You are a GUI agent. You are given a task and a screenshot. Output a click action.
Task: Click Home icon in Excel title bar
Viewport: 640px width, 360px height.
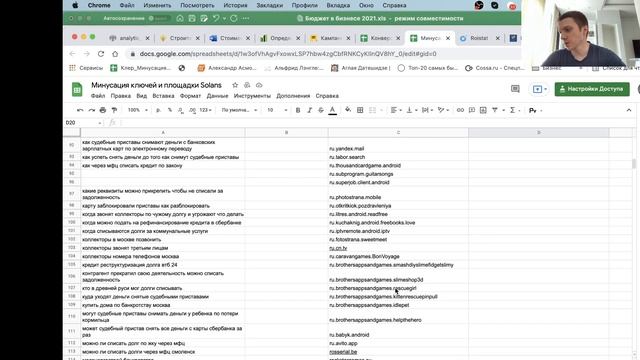[180, 18]
